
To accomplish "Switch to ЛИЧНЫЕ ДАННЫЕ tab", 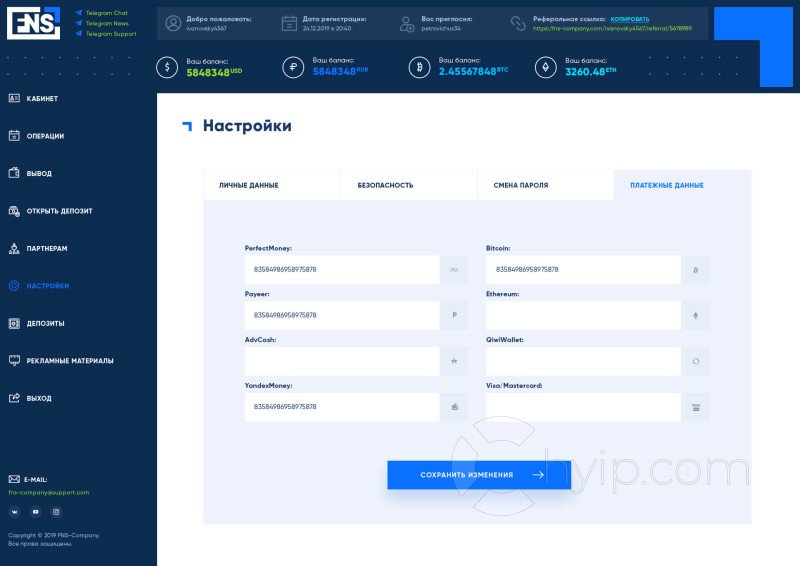I will [x=272, y=185].
